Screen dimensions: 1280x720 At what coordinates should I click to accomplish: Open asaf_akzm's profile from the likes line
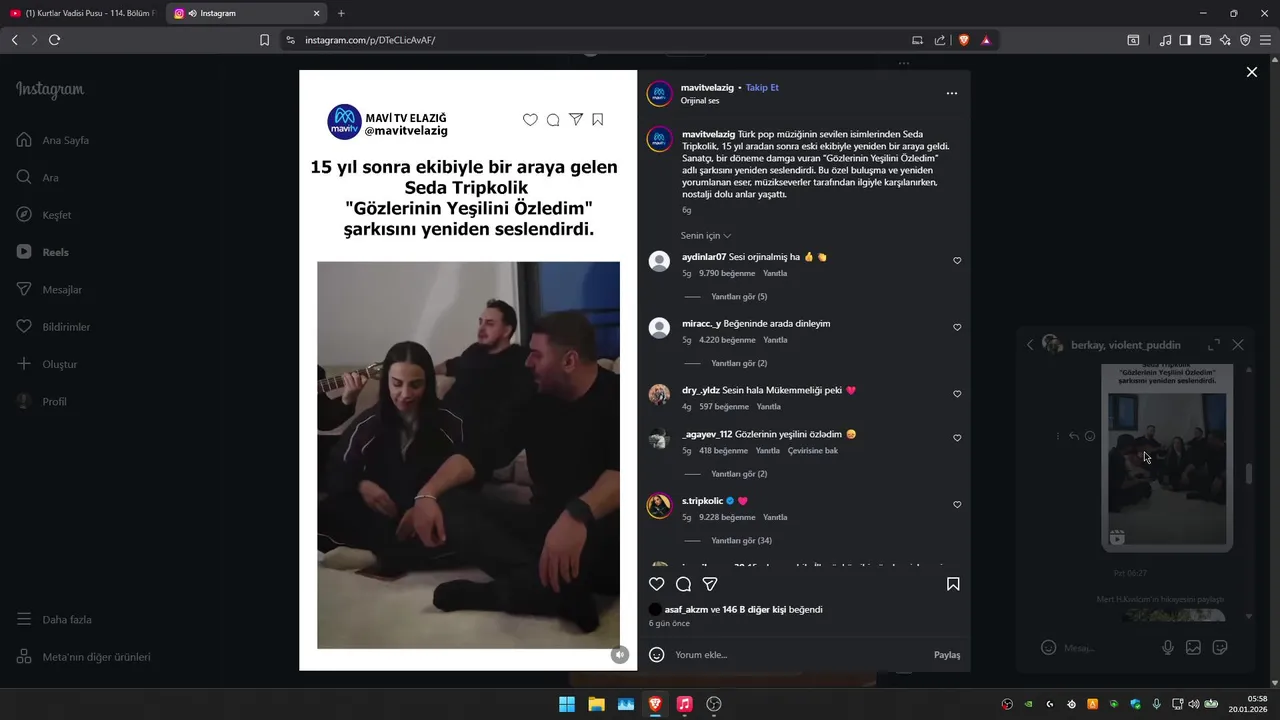click(686, 609)
